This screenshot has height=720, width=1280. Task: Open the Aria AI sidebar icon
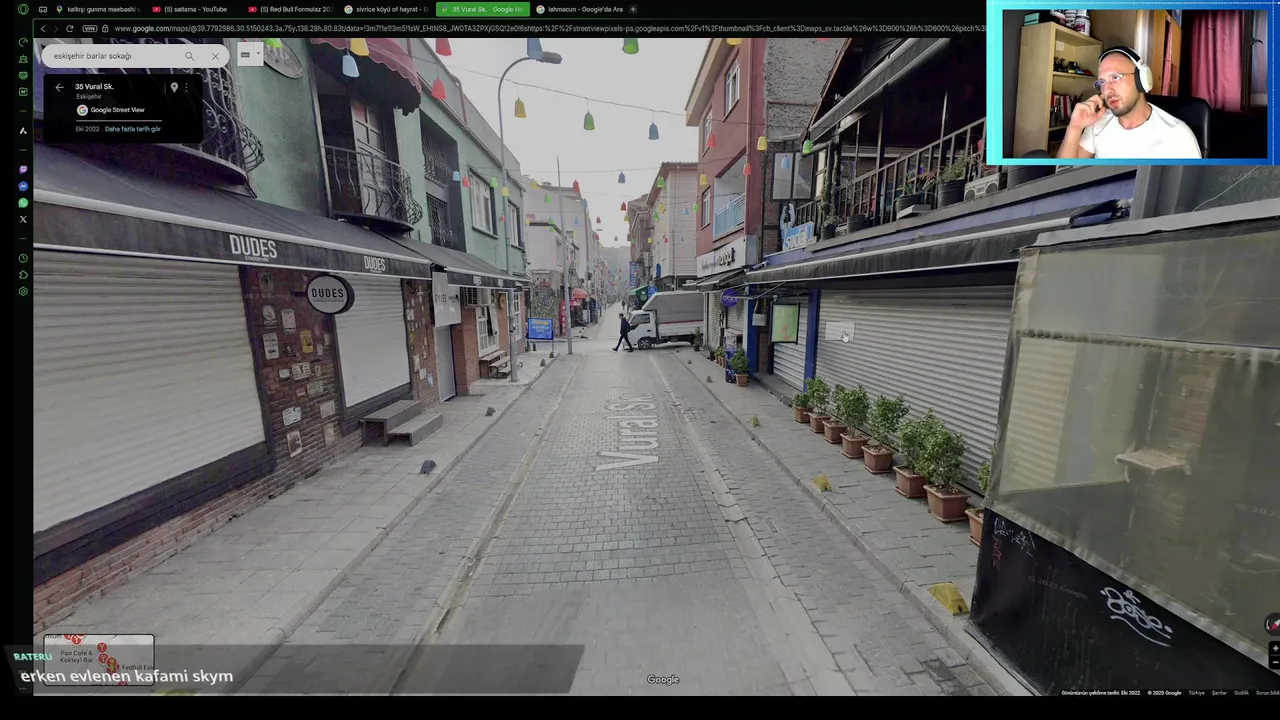coord(23,131)
